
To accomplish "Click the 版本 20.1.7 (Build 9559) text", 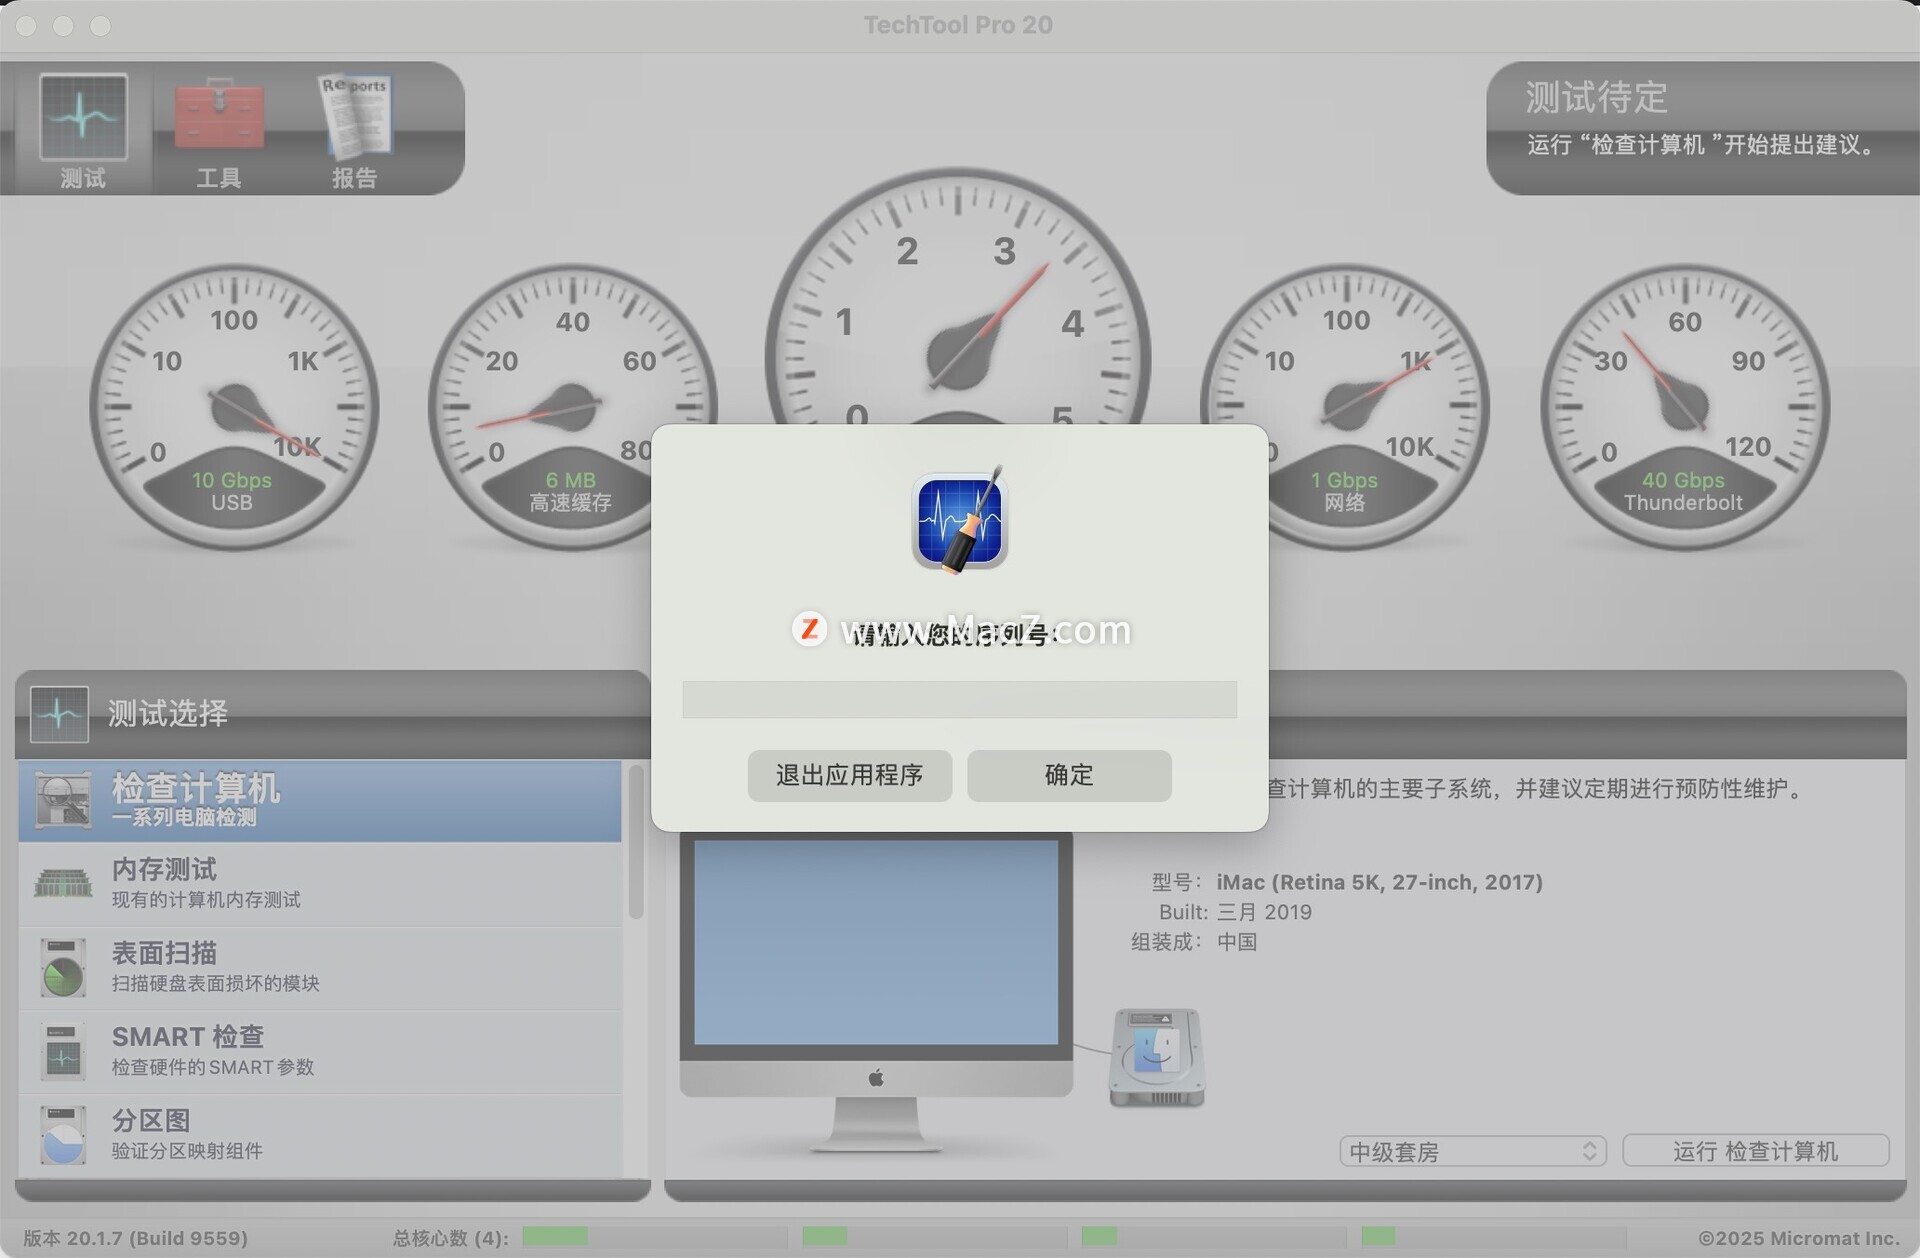I will 135,1238.
